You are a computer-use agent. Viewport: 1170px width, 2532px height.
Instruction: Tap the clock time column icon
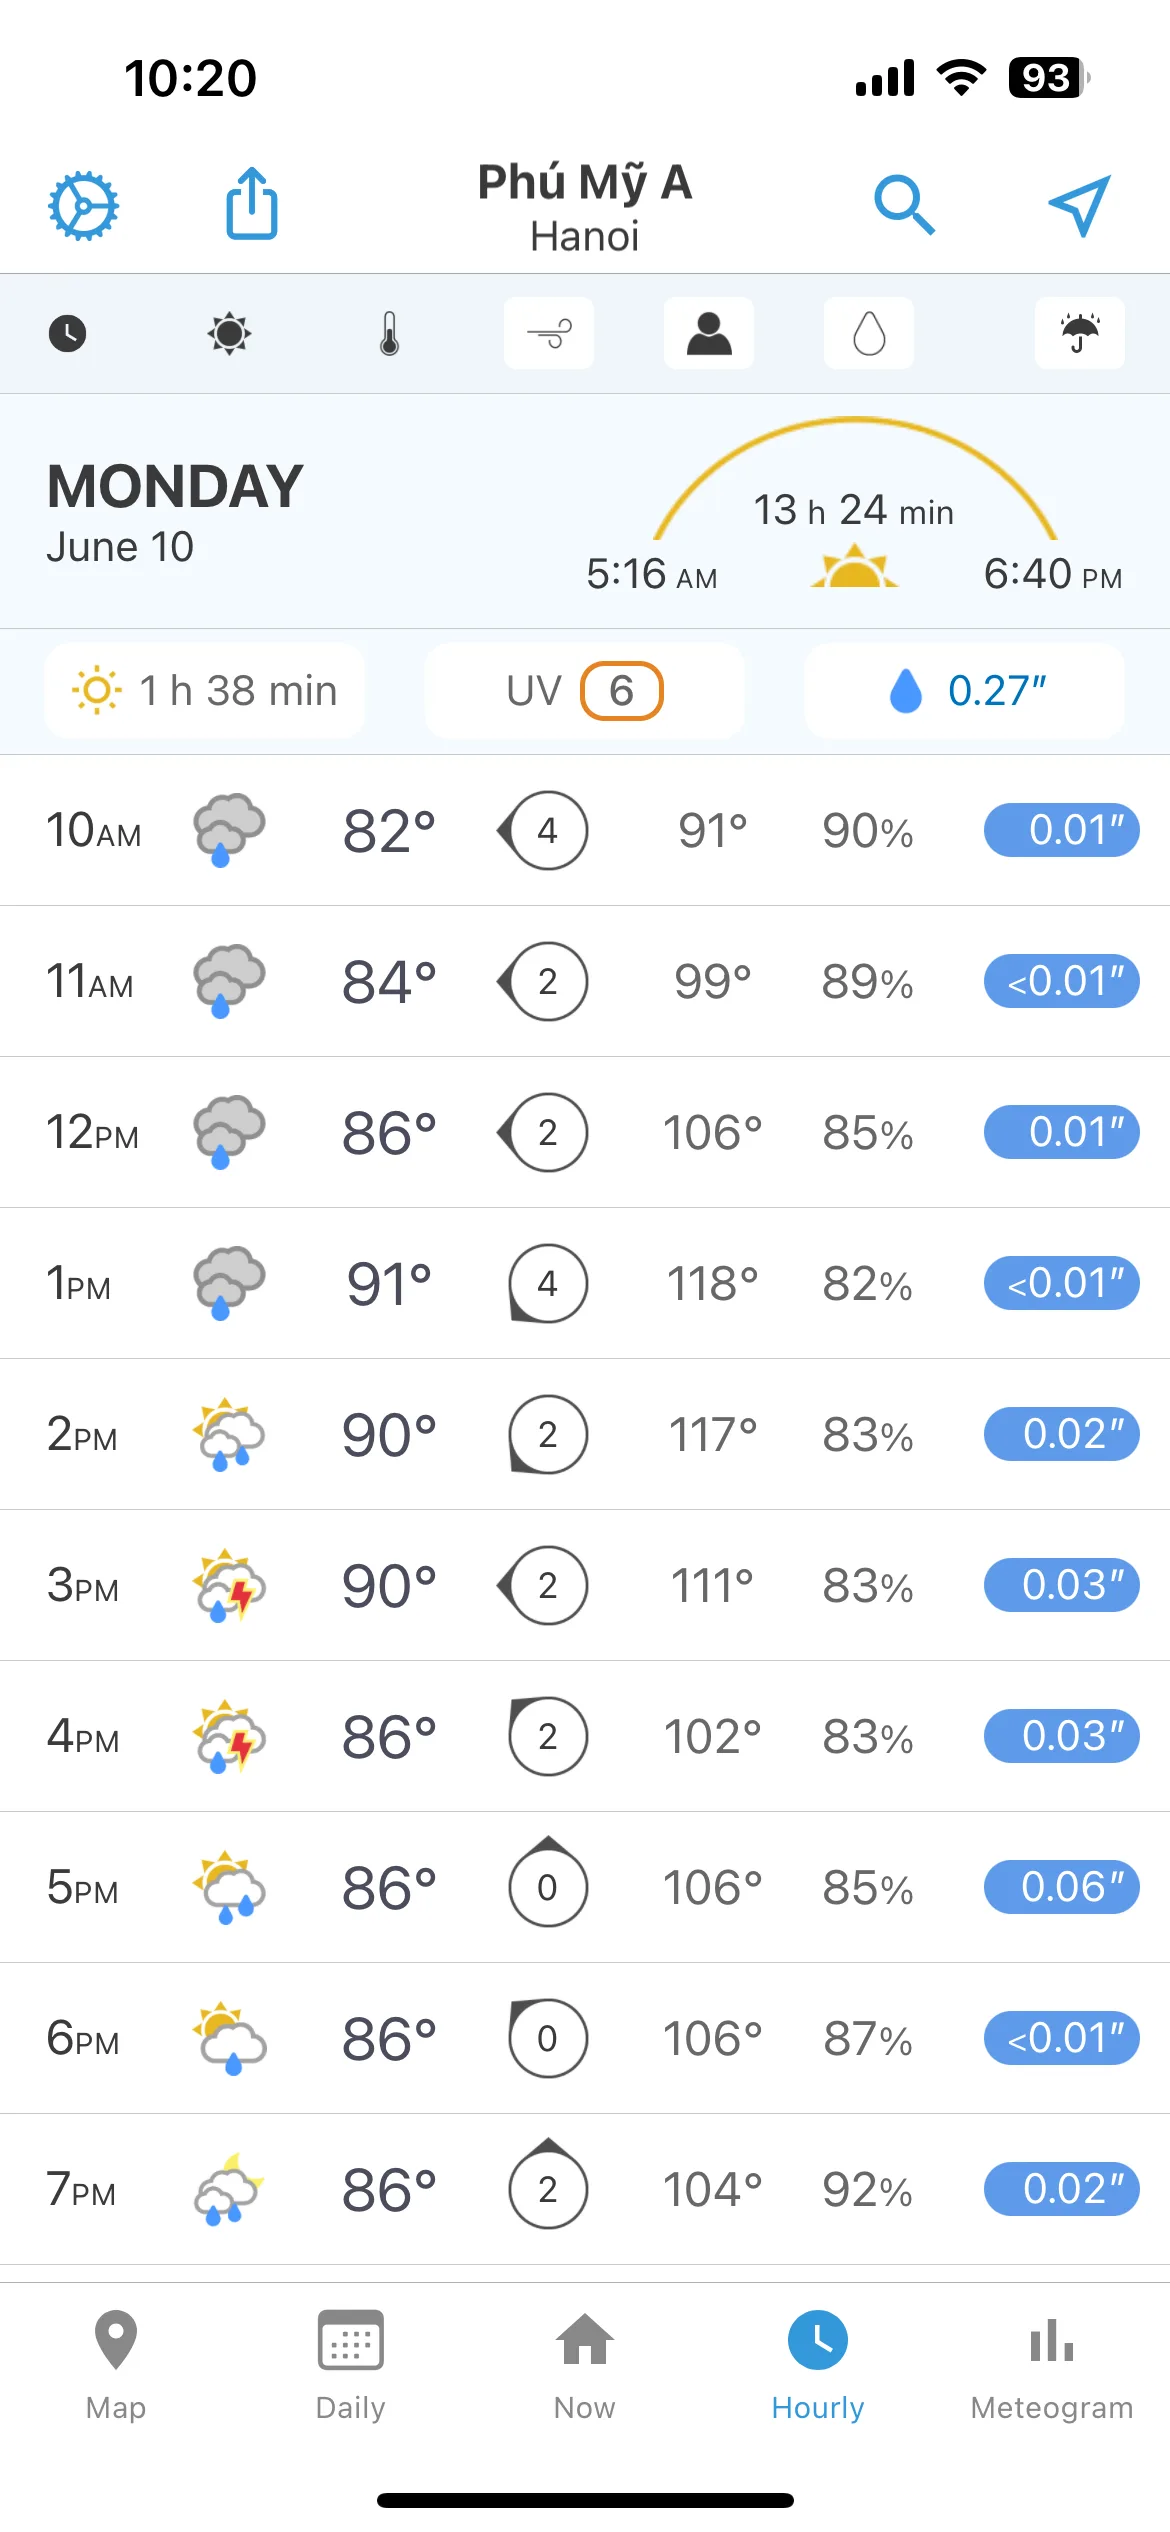pos(68,333)
